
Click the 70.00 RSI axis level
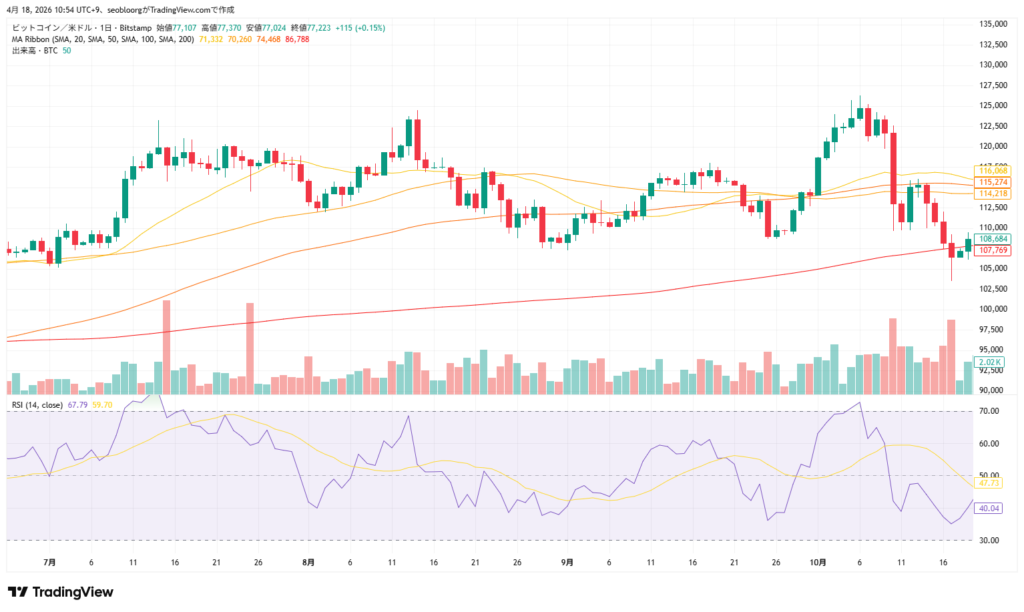click(989, 411)
